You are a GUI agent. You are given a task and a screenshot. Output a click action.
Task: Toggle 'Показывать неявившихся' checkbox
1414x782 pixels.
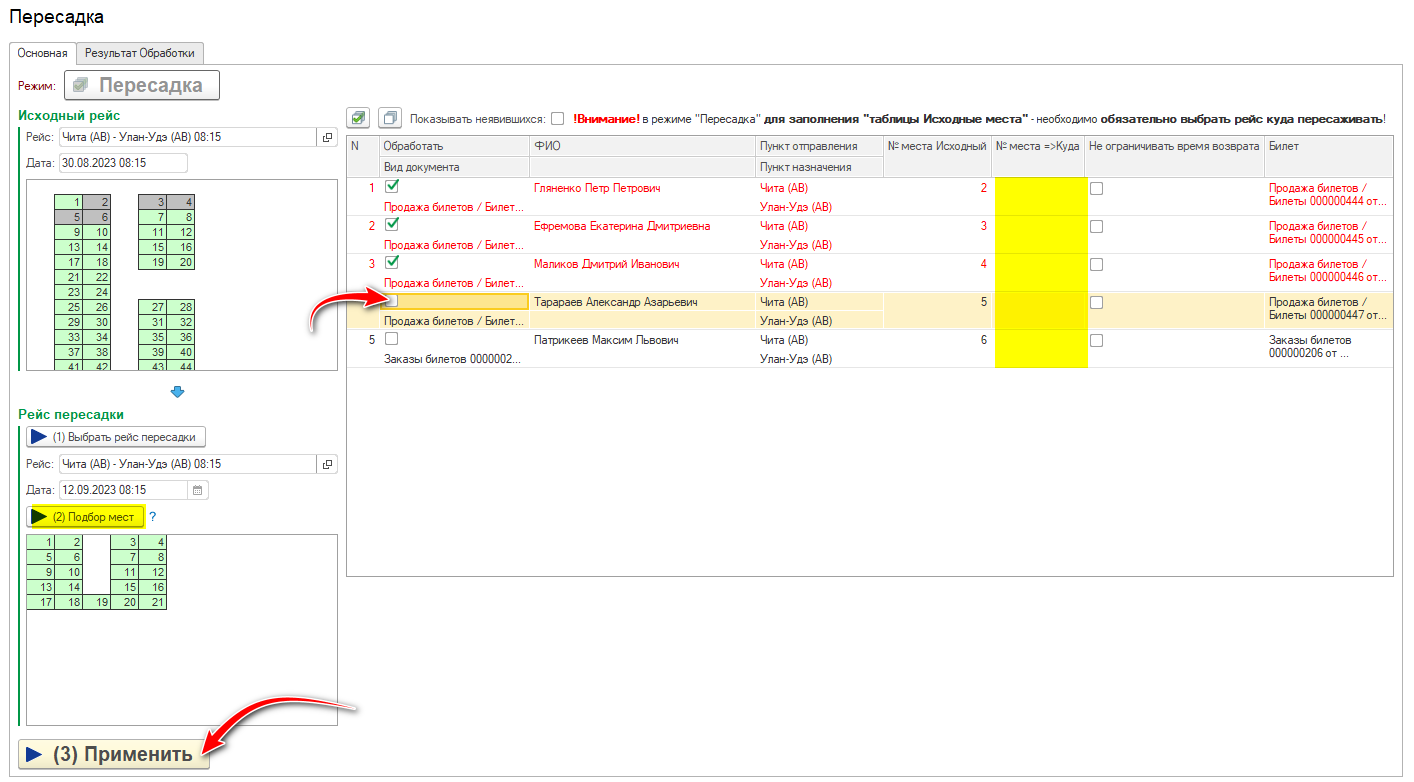557,118
